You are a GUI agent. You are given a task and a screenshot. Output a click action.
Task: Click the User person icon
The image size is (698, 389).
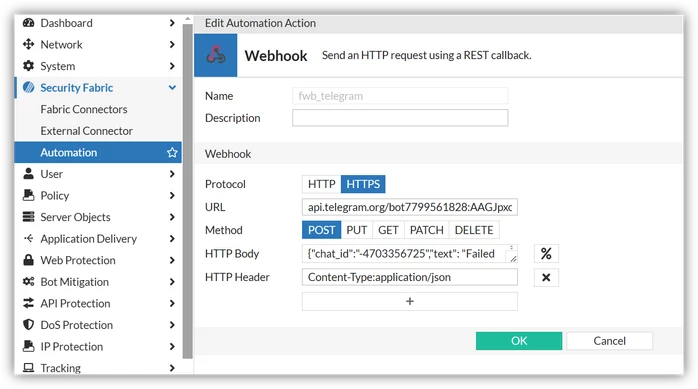[28, 174]
